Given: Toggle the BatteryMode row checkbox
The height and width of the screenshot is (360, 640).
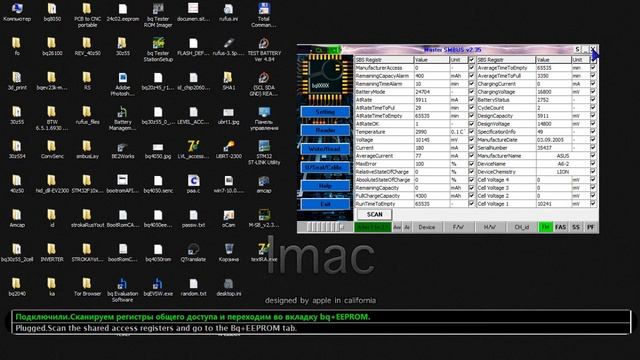Looking at the screenshot, I should click(472, 92).
